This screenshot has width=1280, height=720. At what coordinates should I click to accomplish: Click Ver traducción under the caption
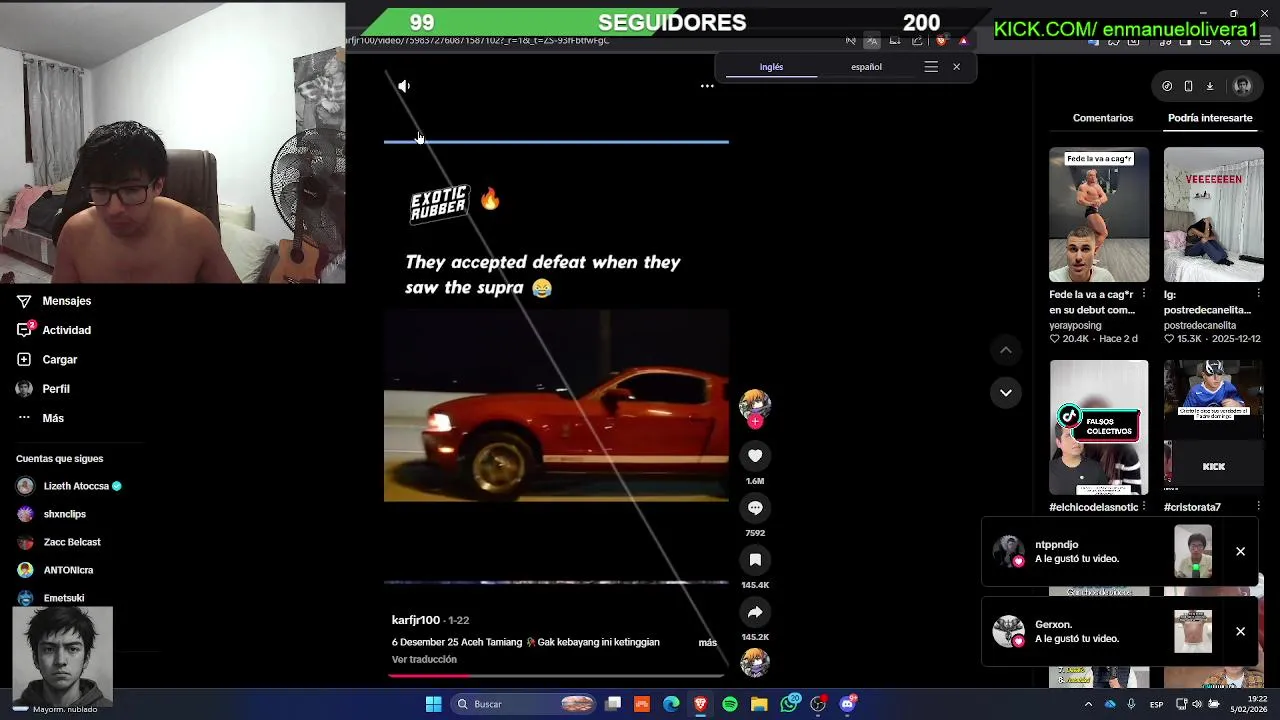click(424, 660)
